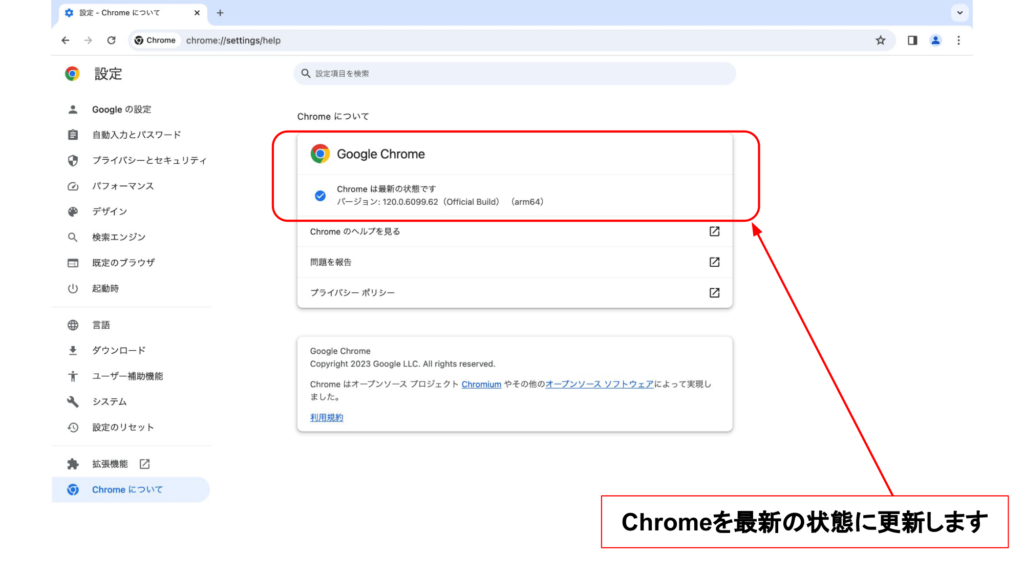Open the side panel icon
Image resolution: width=1024 pixels, height=576 pixels.
coord(912,40)
